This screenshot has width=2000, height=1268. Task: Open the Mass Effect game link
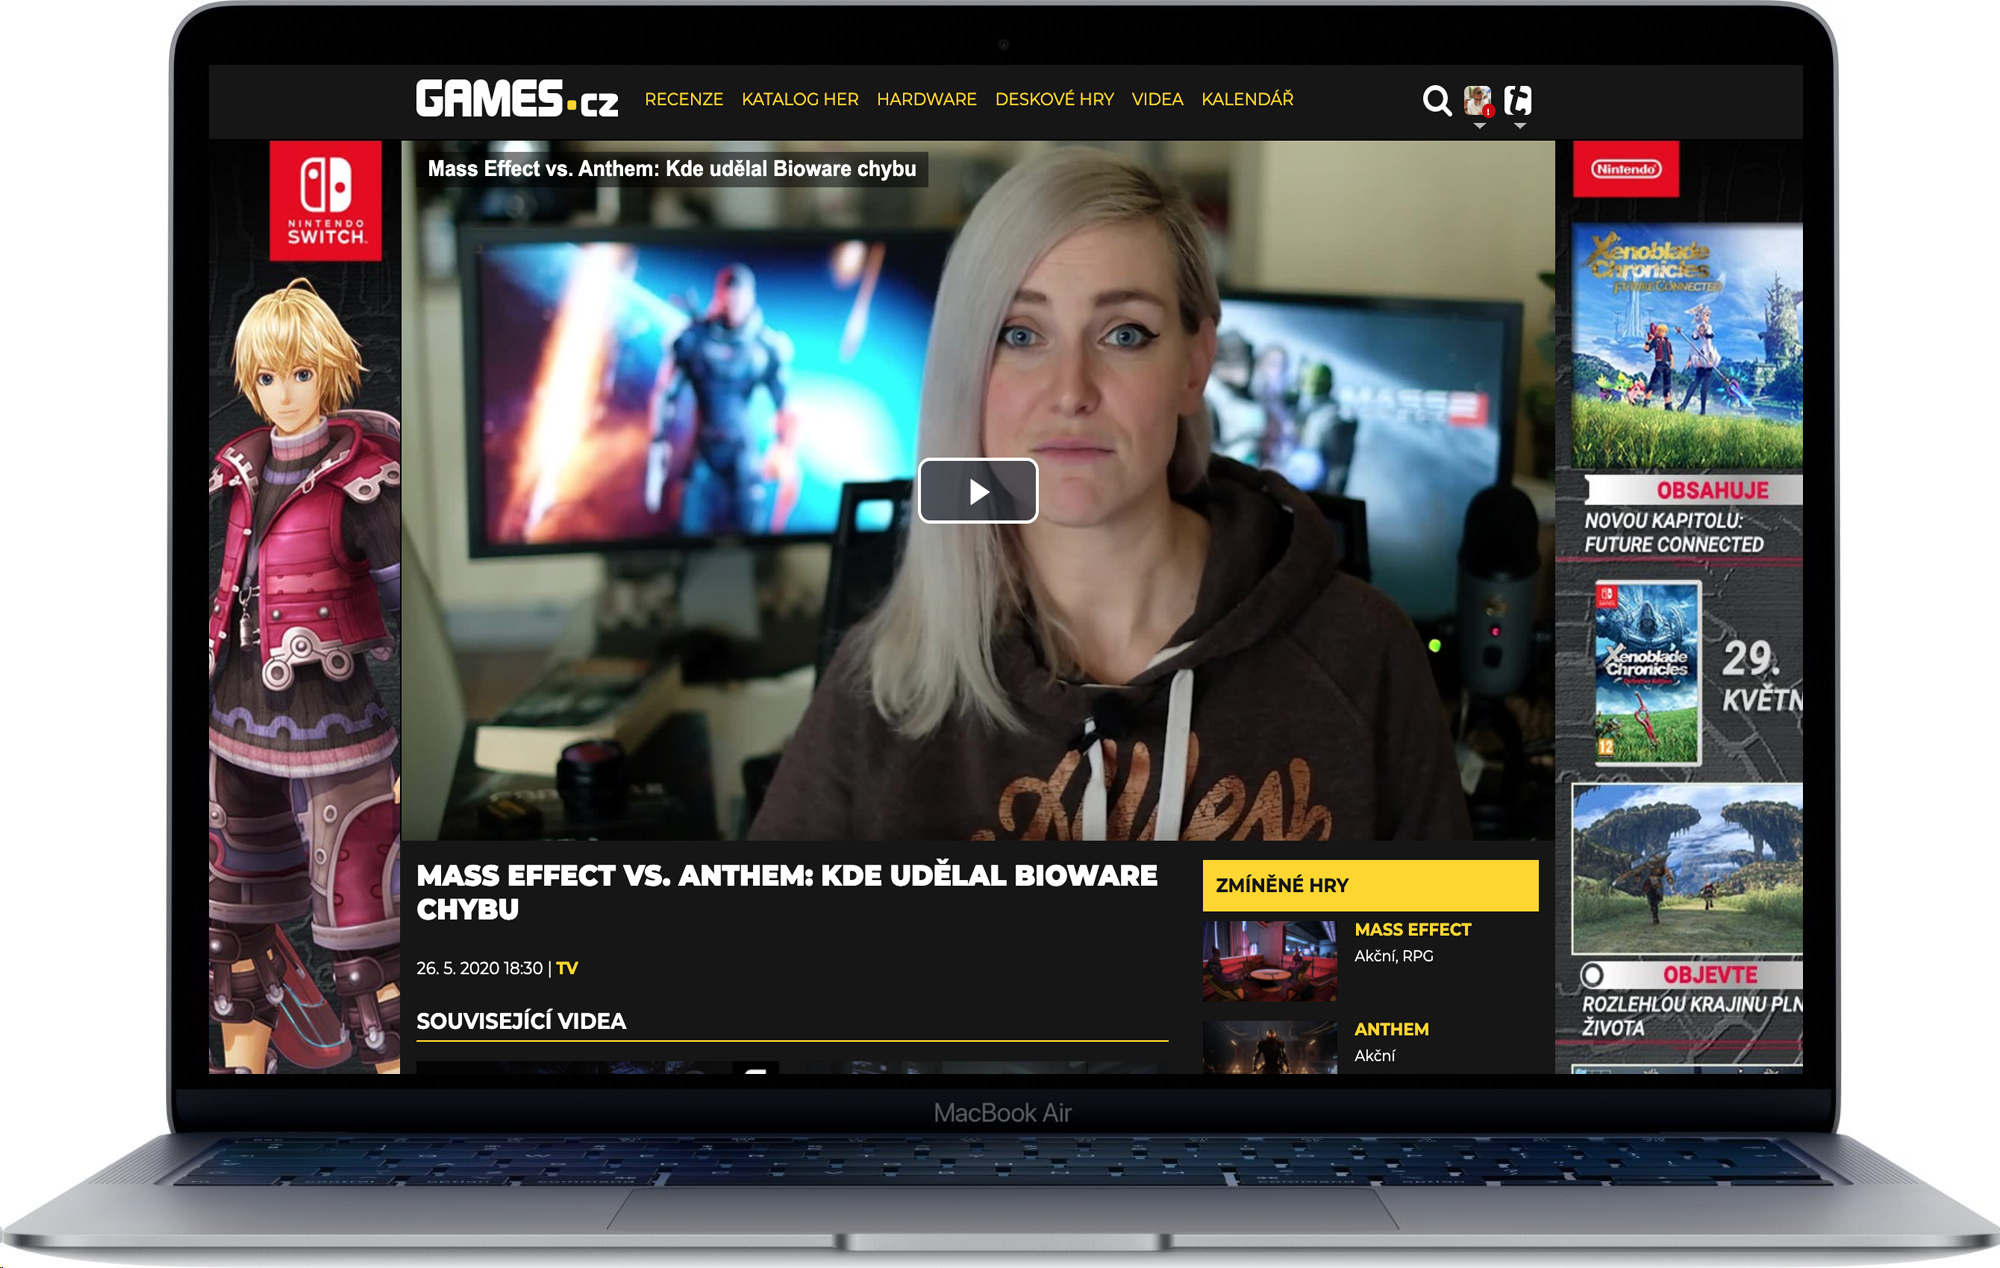(1412, 929)
